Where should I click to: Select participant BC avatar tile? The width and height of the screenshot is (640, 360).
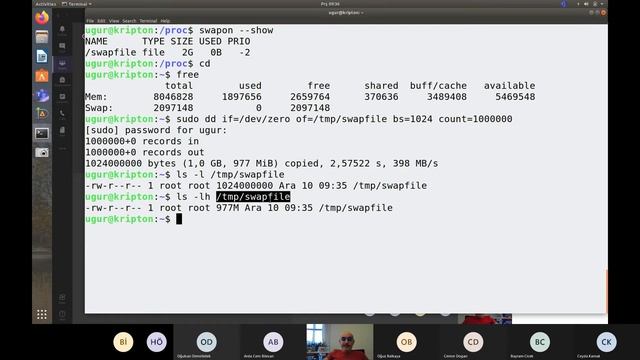pos(540,342)
